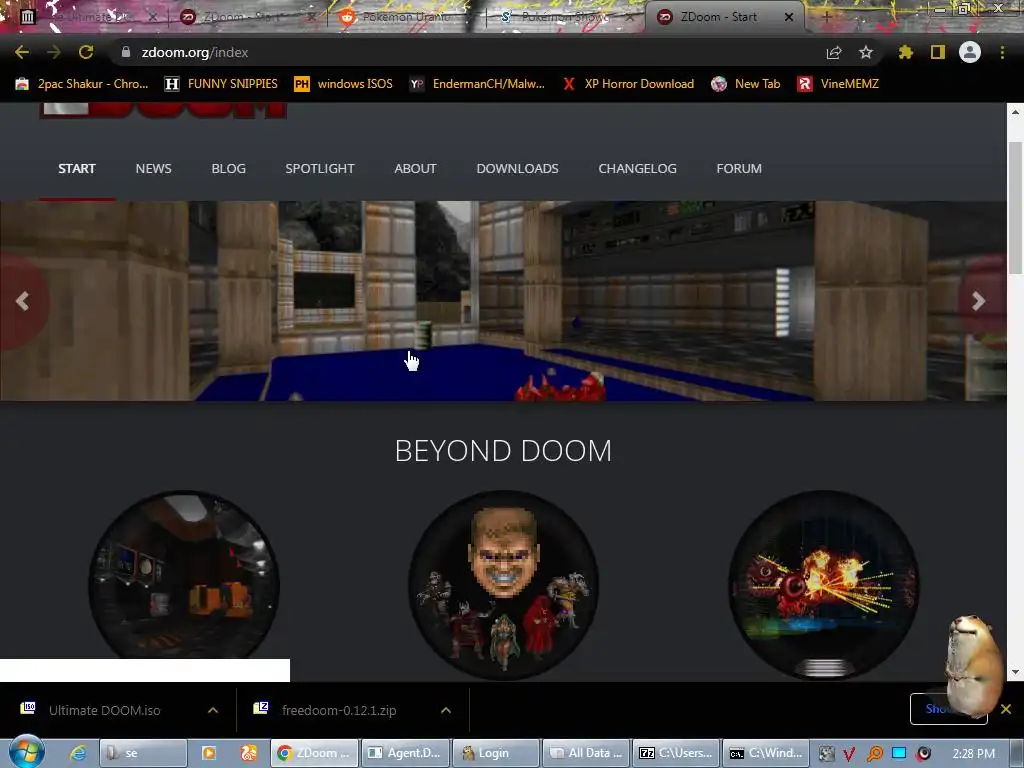The width and height of the screenshot is (1024, 768).
Task: Open the Chrome profile avatar
Action: pos(970,52)
